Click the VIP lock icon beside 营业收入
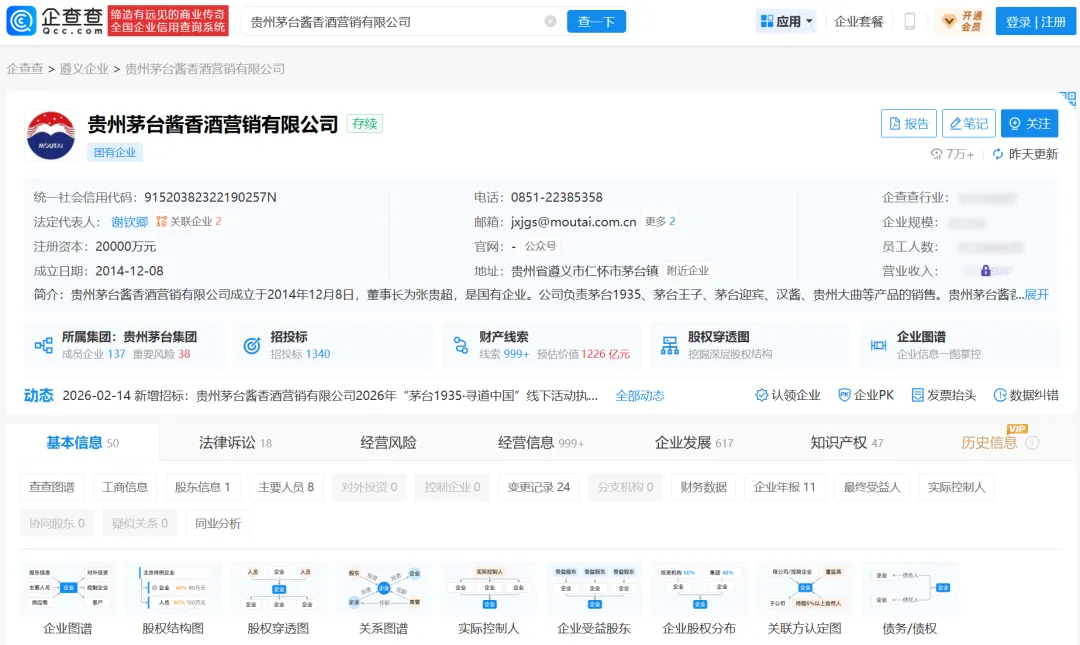The height and width of the screenshot is (645, 1080). (986, 271)
